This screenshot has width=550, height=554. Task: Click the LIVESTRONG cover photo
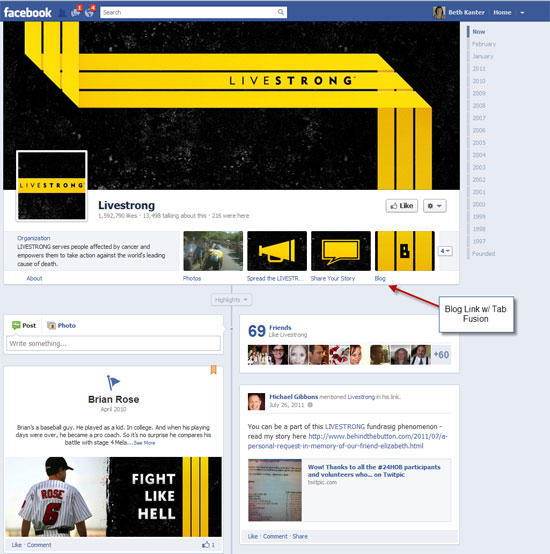tap(231, 105)
